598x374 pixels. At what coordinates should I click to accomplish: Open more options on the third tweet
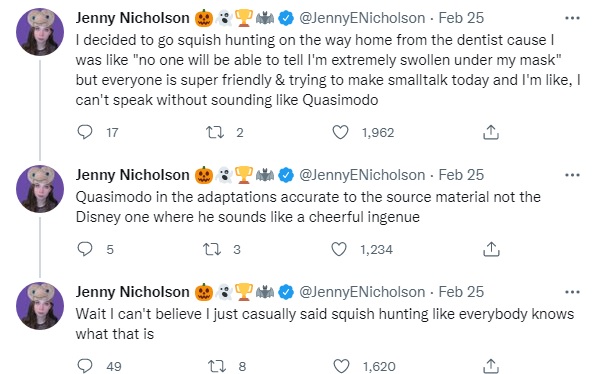point(572,292)
